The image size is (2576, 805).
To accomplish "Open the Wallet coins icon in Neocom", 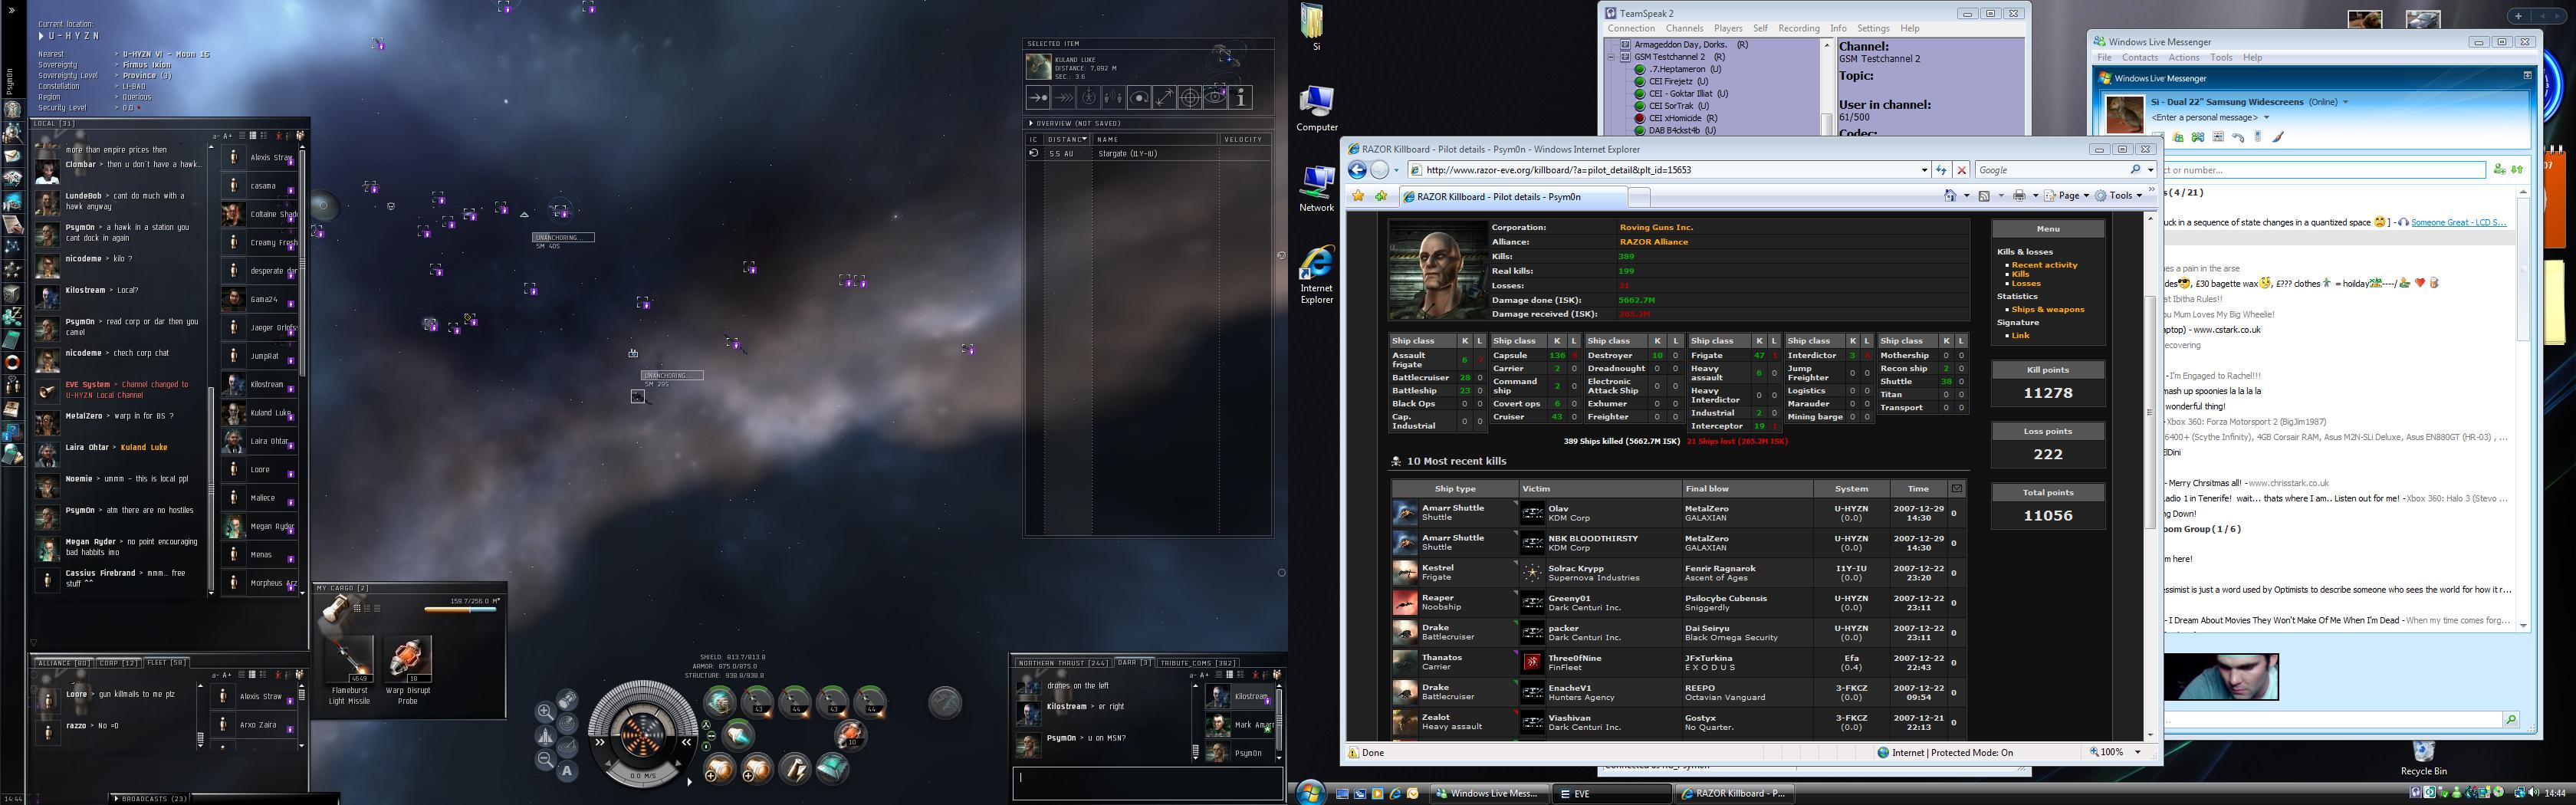I will click(13, 317).
